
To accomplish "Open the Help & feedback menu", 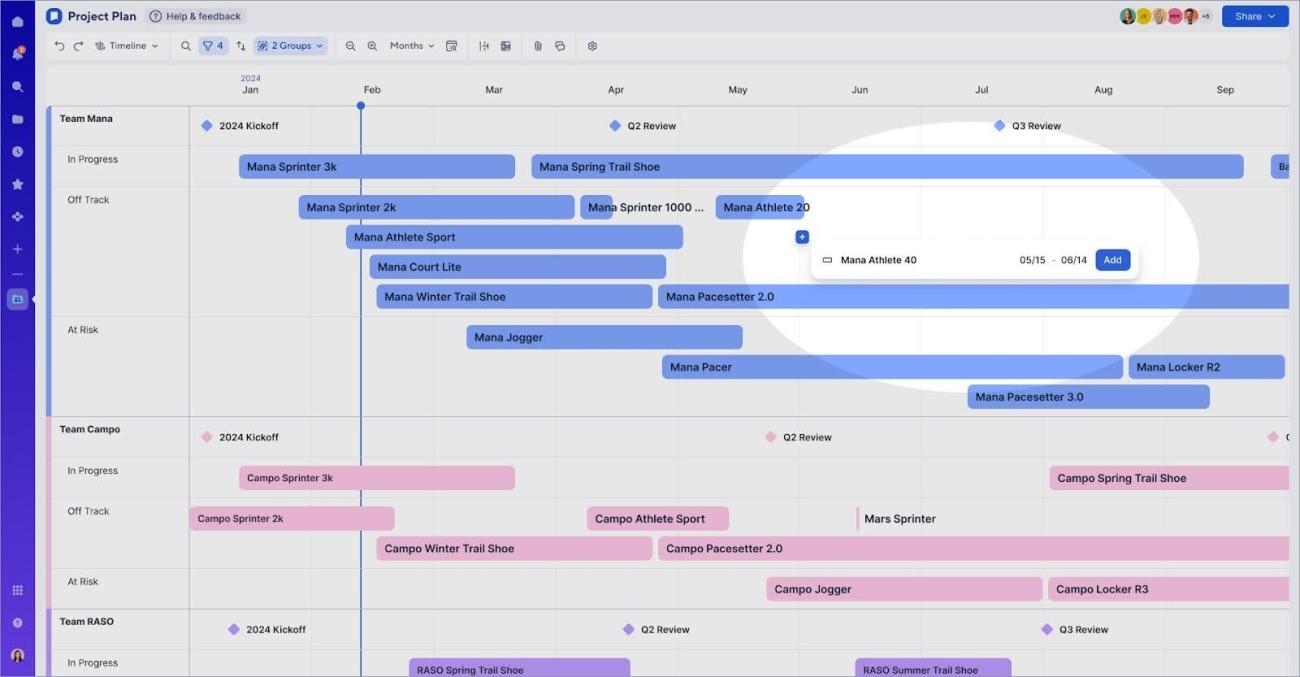I will tap(196, 15).
